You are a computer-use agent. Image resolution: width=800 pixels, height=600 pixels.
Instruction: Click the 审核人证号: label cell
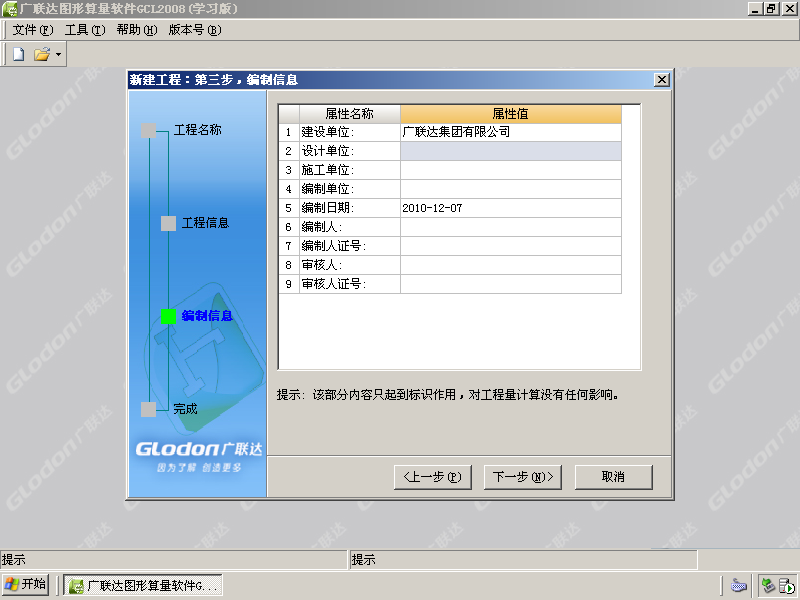(349, 284)
